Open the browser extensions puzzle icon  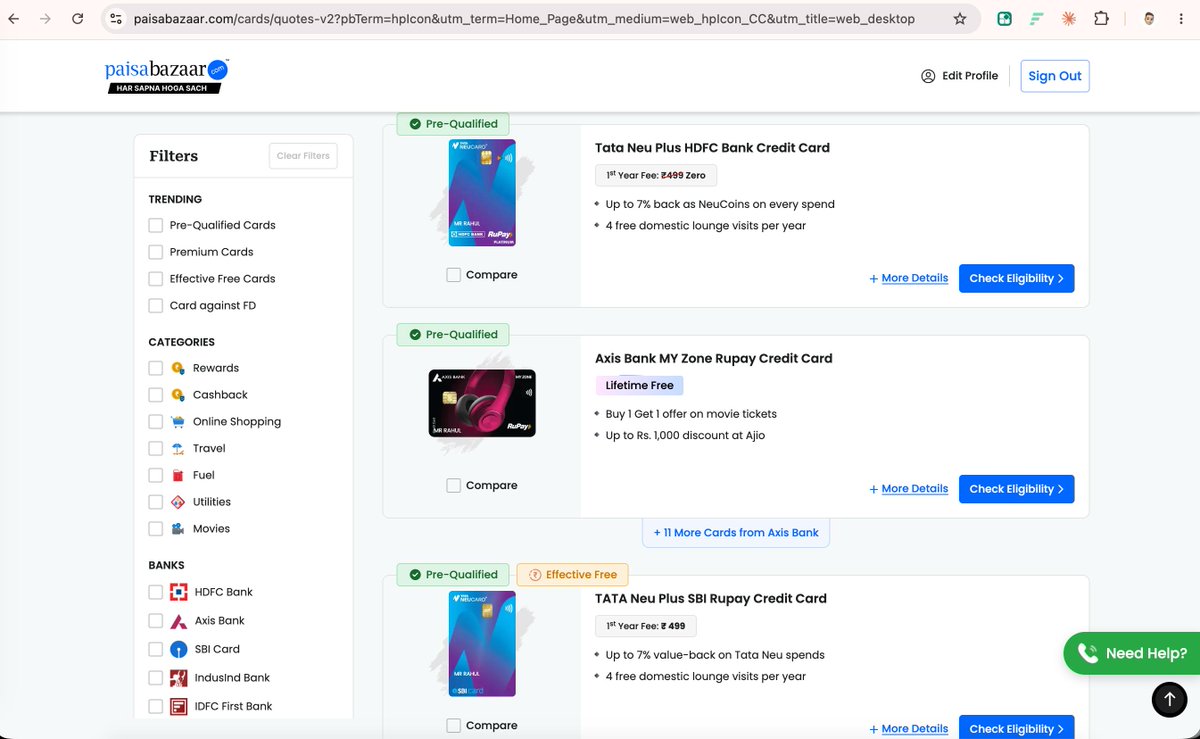pyautogui.click(x=1102, y=19)
